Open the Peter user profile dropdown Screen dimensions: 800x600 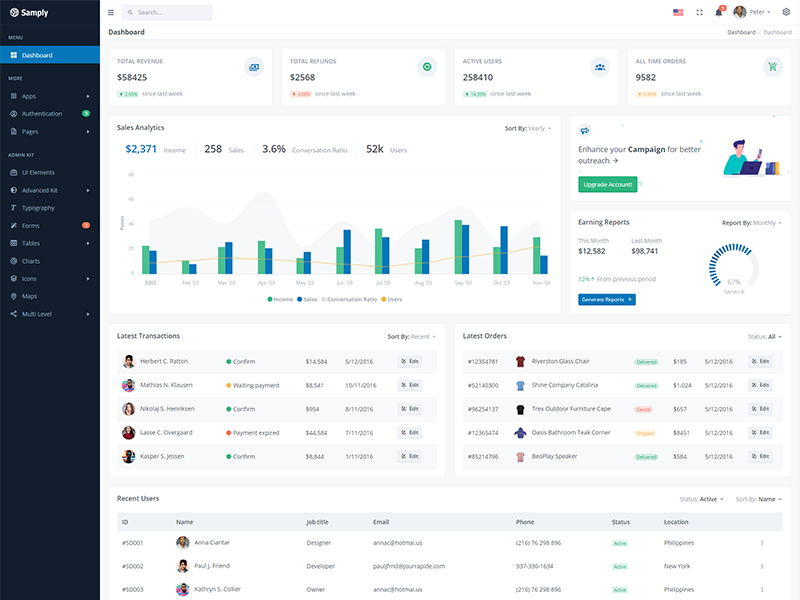[752, 12]
